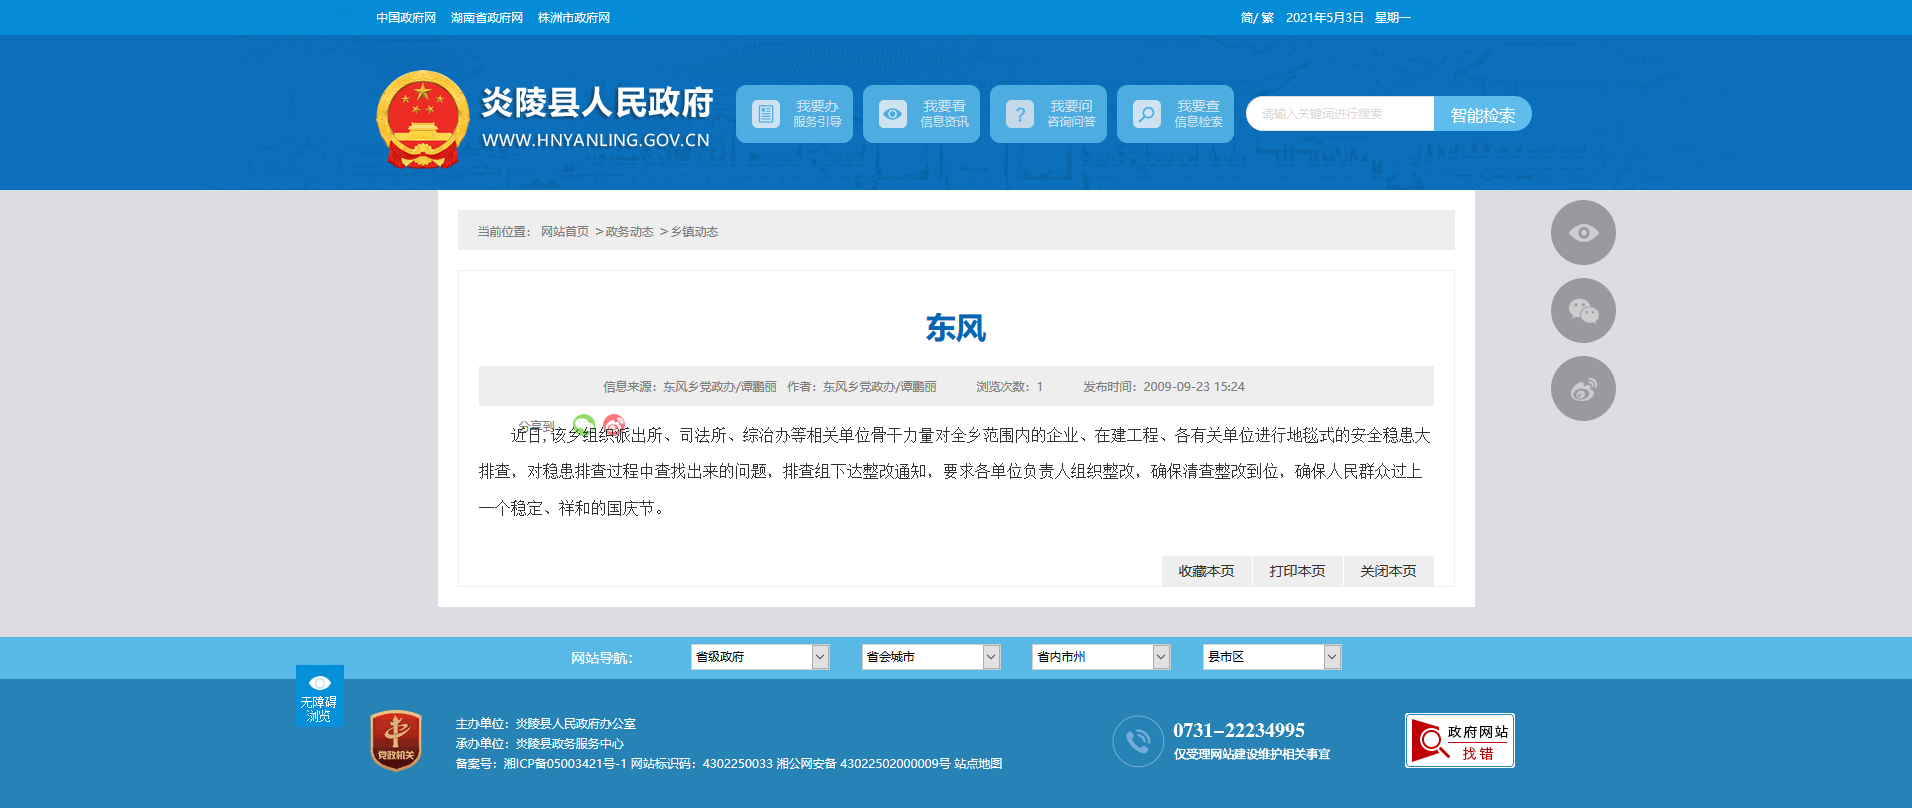Click the Weibo round icon on sidebar
The width and height of the screenshot is (1912, 808).
point(1582,389)
